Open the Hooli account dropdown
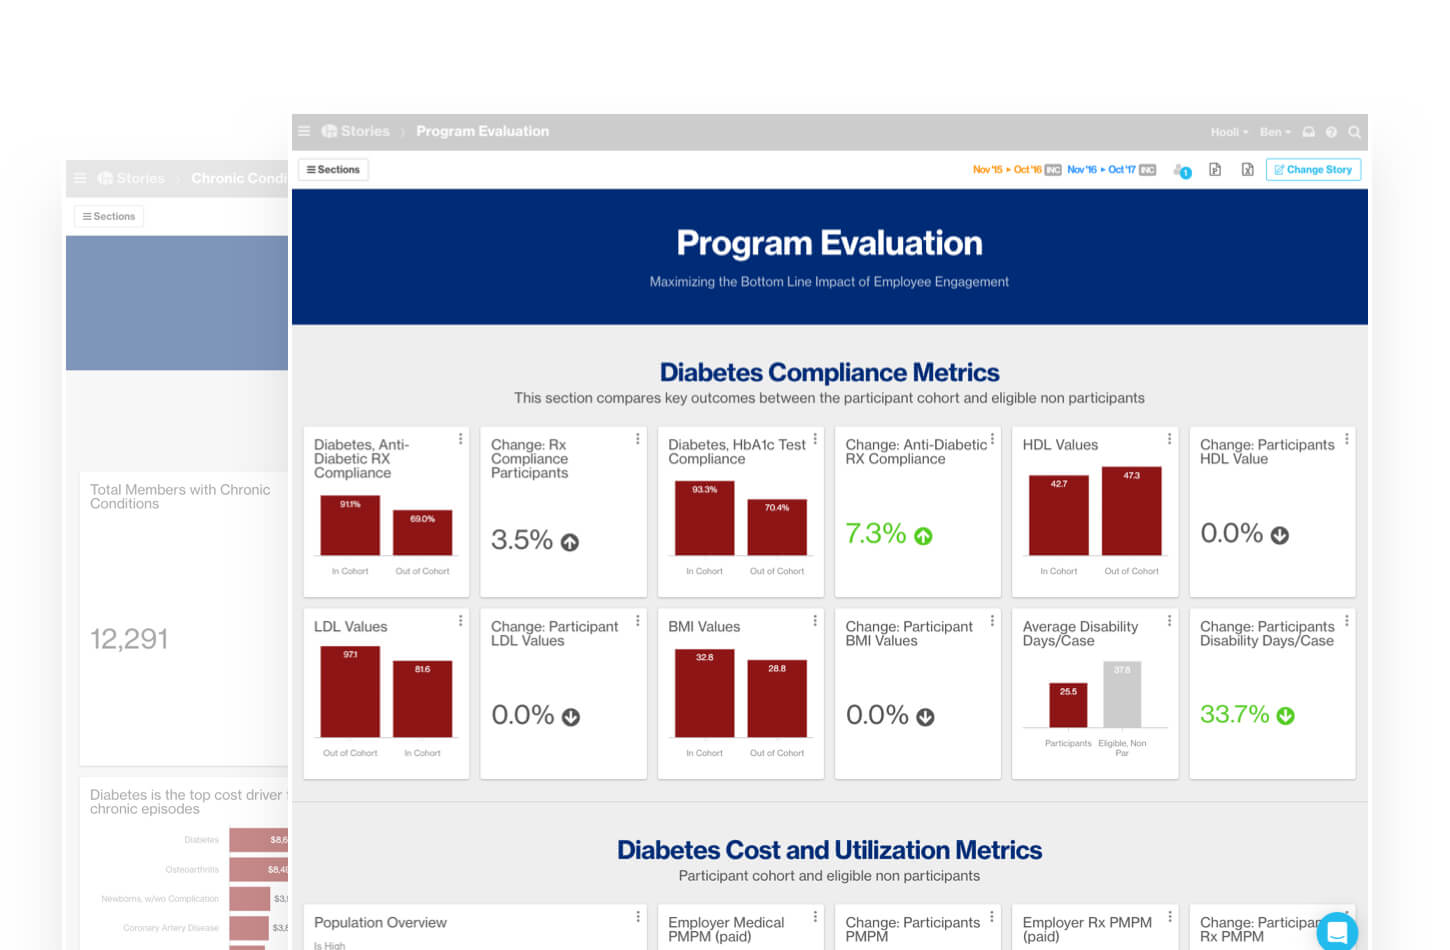This screenshot has height=950, width=1450. click(x=1229, y=131)
